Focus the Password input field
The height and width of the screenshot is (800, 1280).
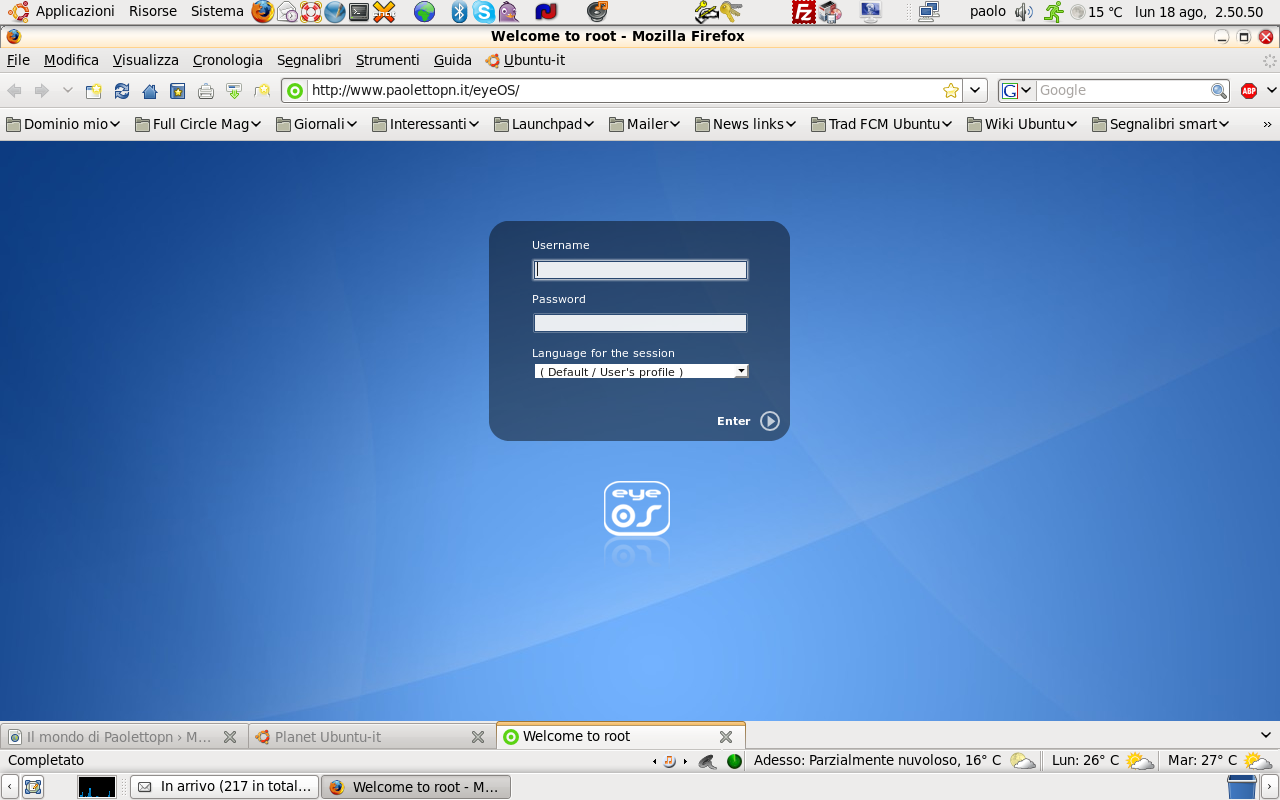(x=640, y=323)
